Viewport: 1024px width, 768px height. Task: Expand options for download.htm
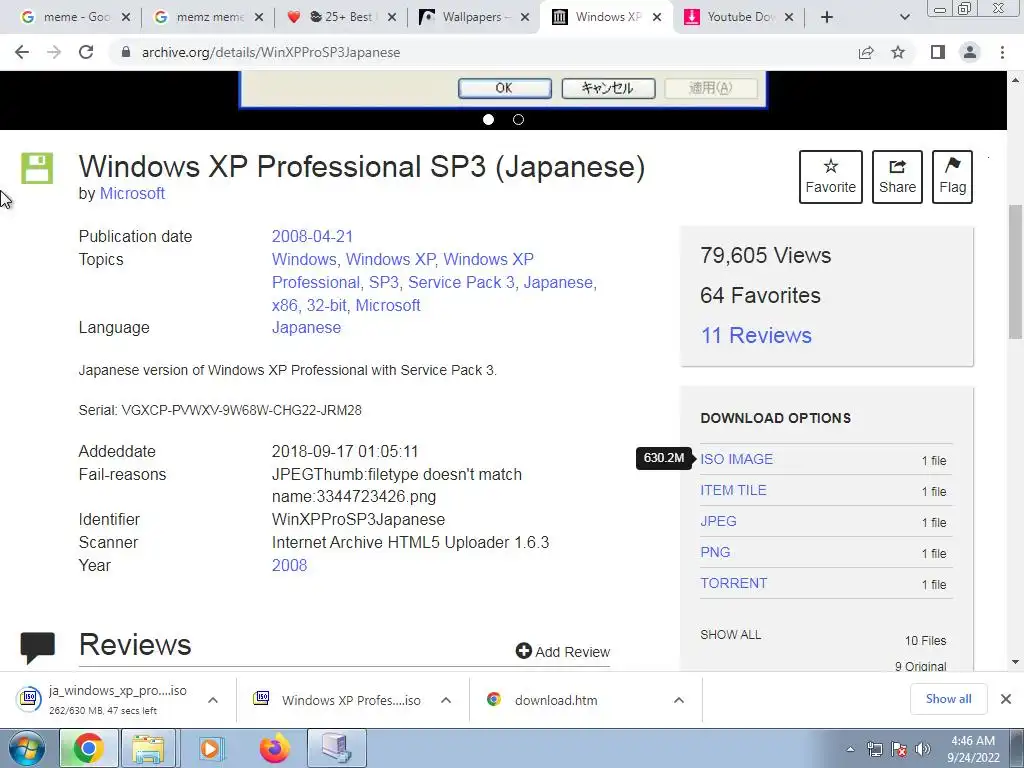click(x=679, y=700)
